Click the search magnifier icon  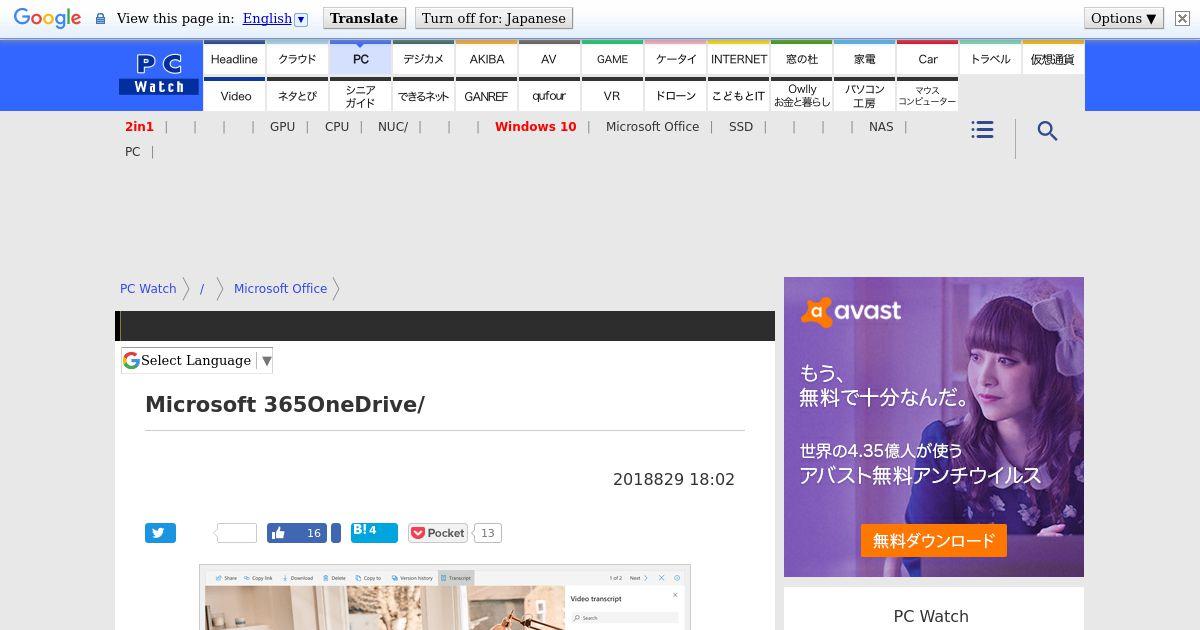click(x=1047, y=131)
